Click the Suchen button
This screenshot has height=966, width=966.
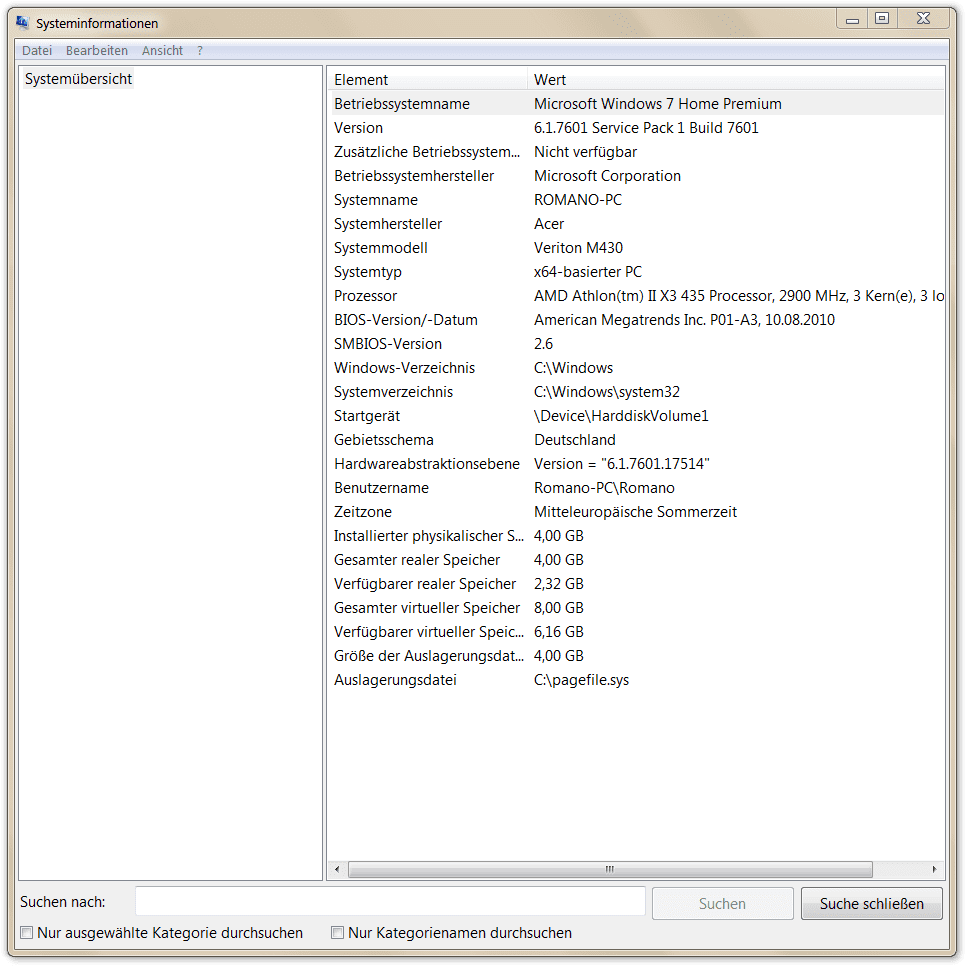pos(722,903)
